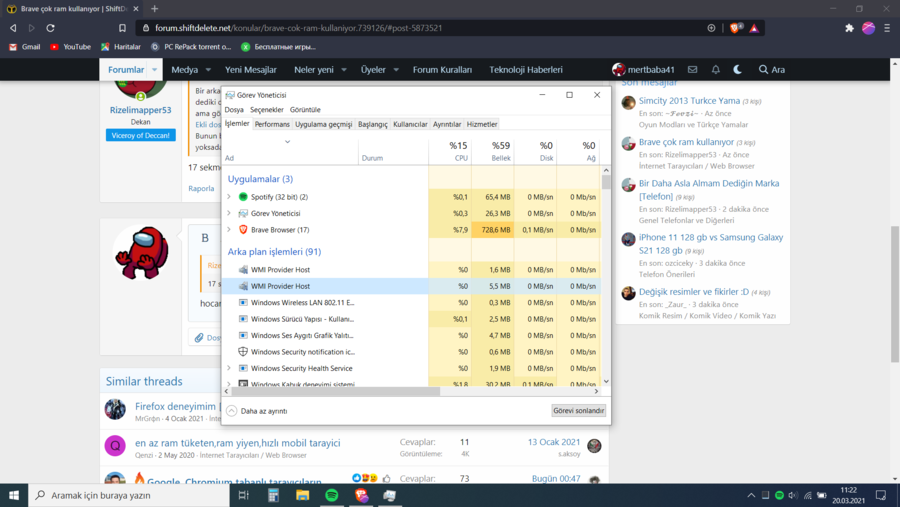
Task: Click Task Manager horizontal scrollbar thumb
Action: 335,391
